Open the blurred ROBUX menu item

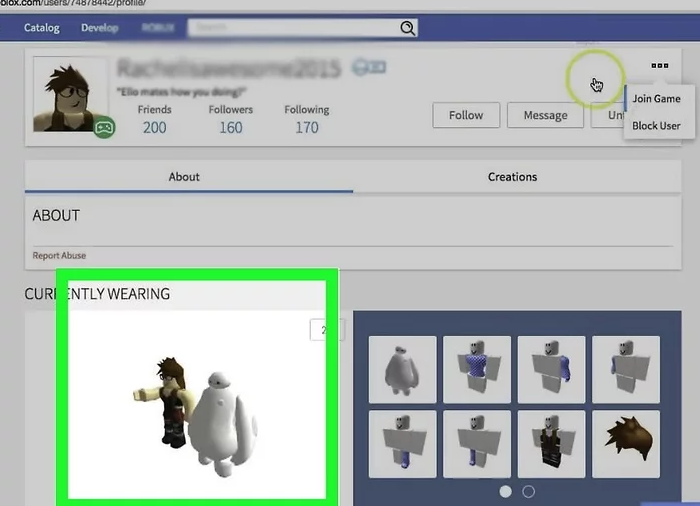(158, 28)
